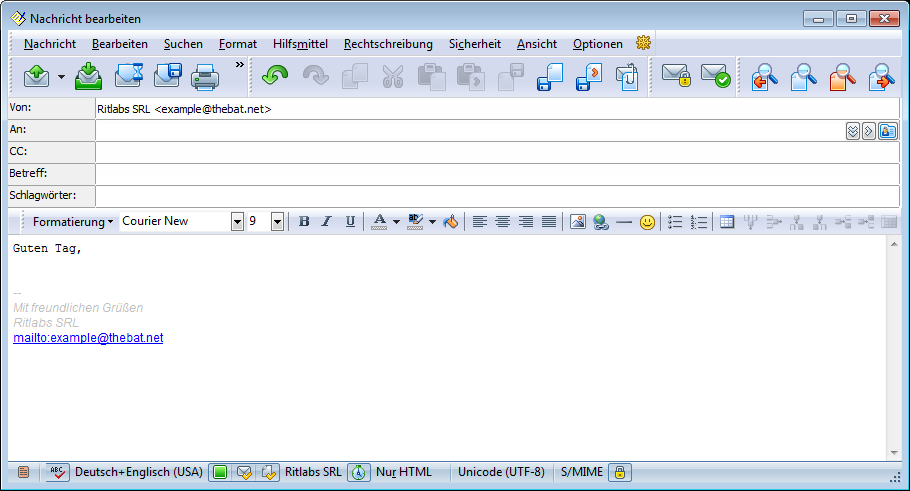This screenshot has height=491, width=910.
Task: Save text to file with page and floppy icon
Action: tap(550, 77)
